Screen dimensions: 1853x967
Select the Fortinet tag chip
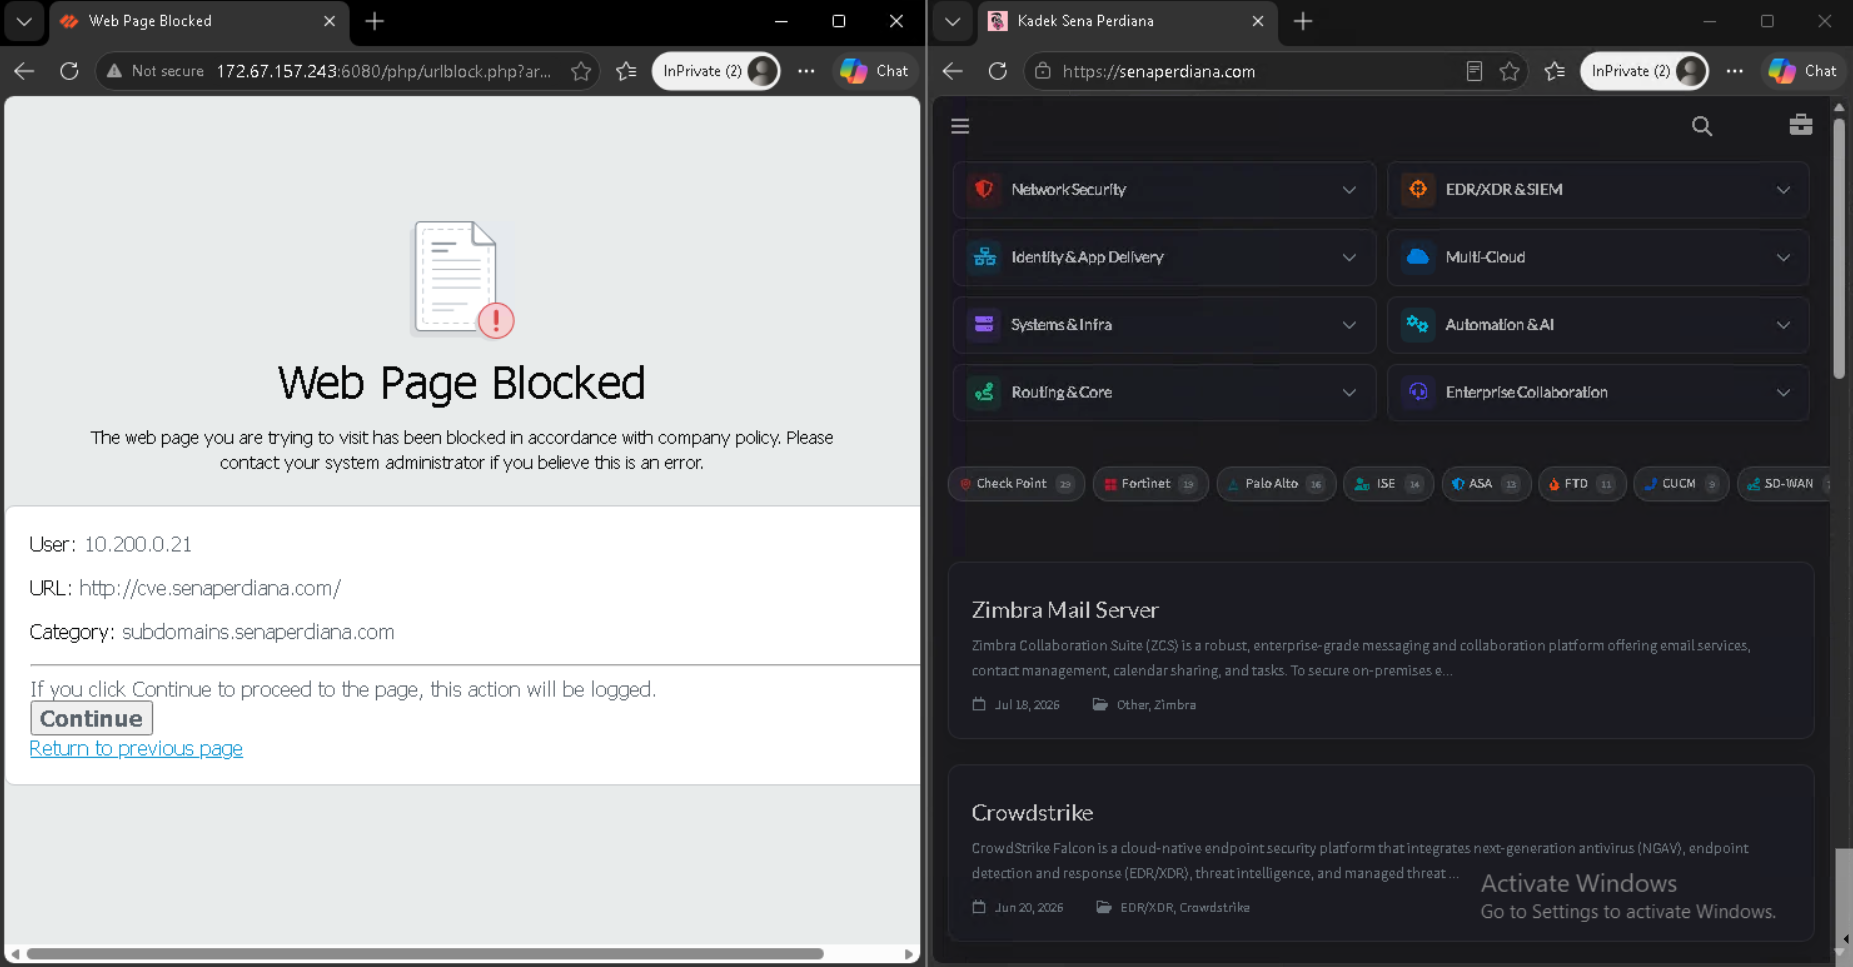pyautogui.click(x=1150, y=484)
